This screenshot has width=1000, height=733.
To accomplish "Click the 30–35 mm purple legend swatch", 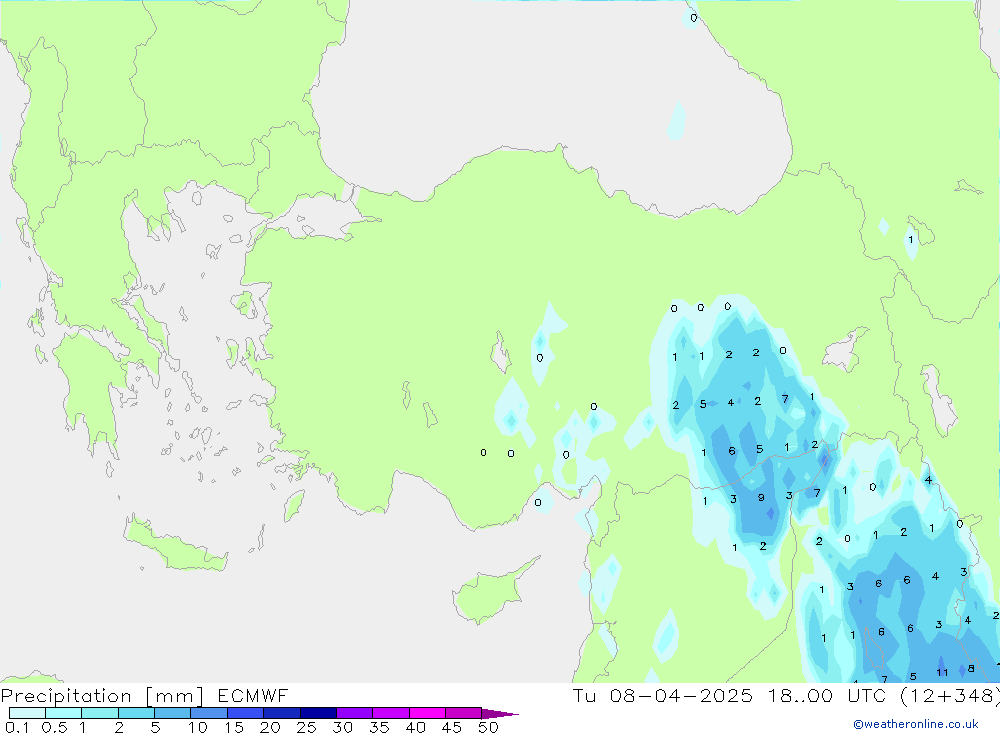I will coord(354,713).
